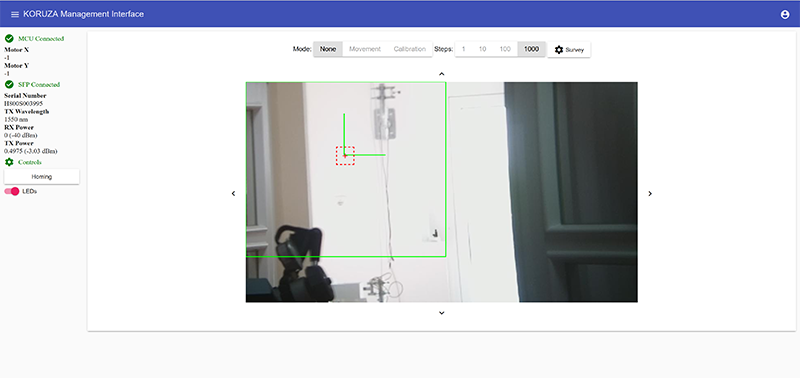This screenshot has height=378, width=800.
Task: Click the Serial Number label
Action: tap(25, 95)
